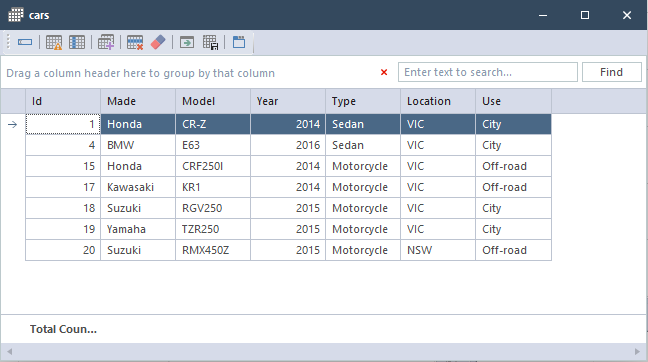The height and width of the screenshot is (362, 648).
Task: Select the 2016 year cell
Action: click(x=288, y=145)
